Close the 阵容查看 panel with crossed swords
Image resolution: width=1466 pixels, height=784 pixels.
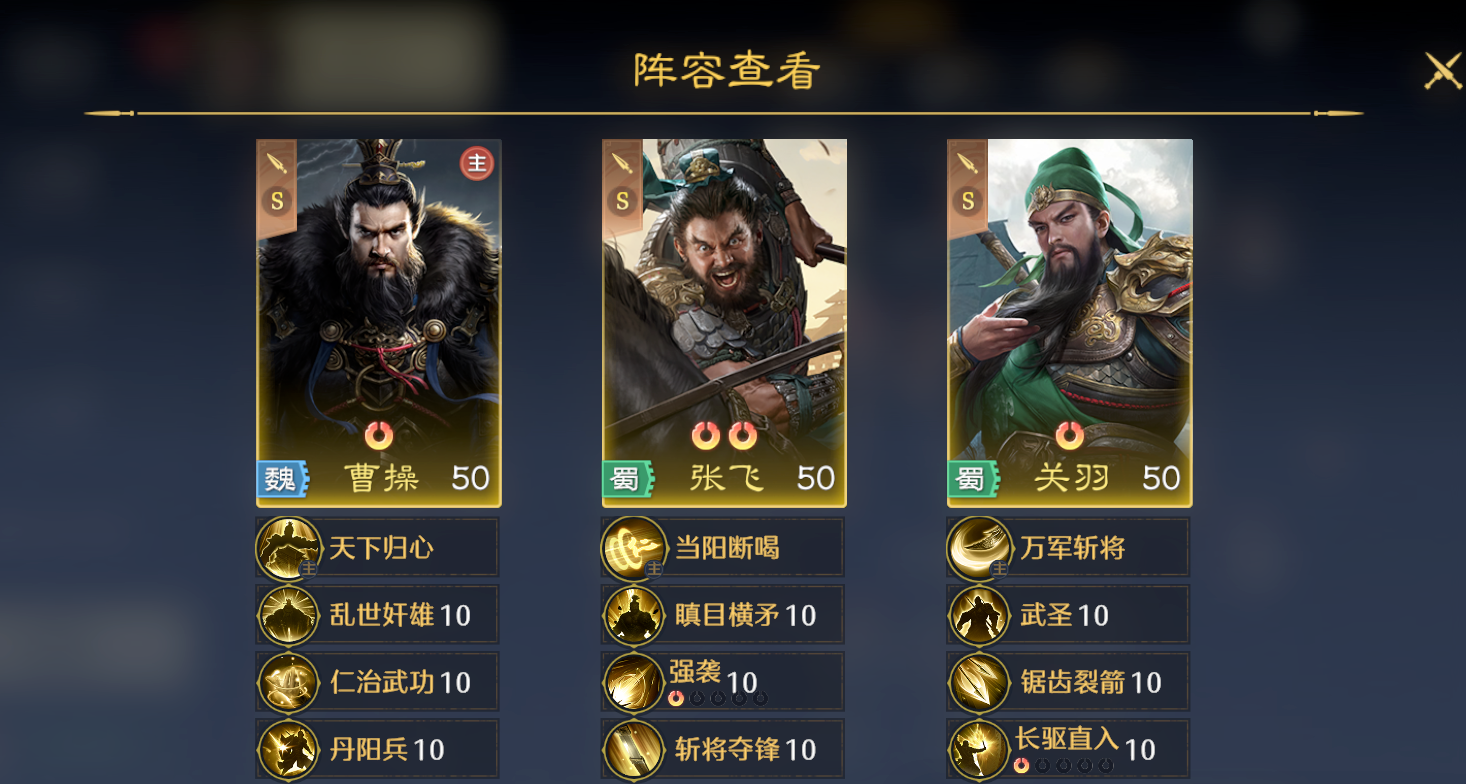click(1443, 71)
